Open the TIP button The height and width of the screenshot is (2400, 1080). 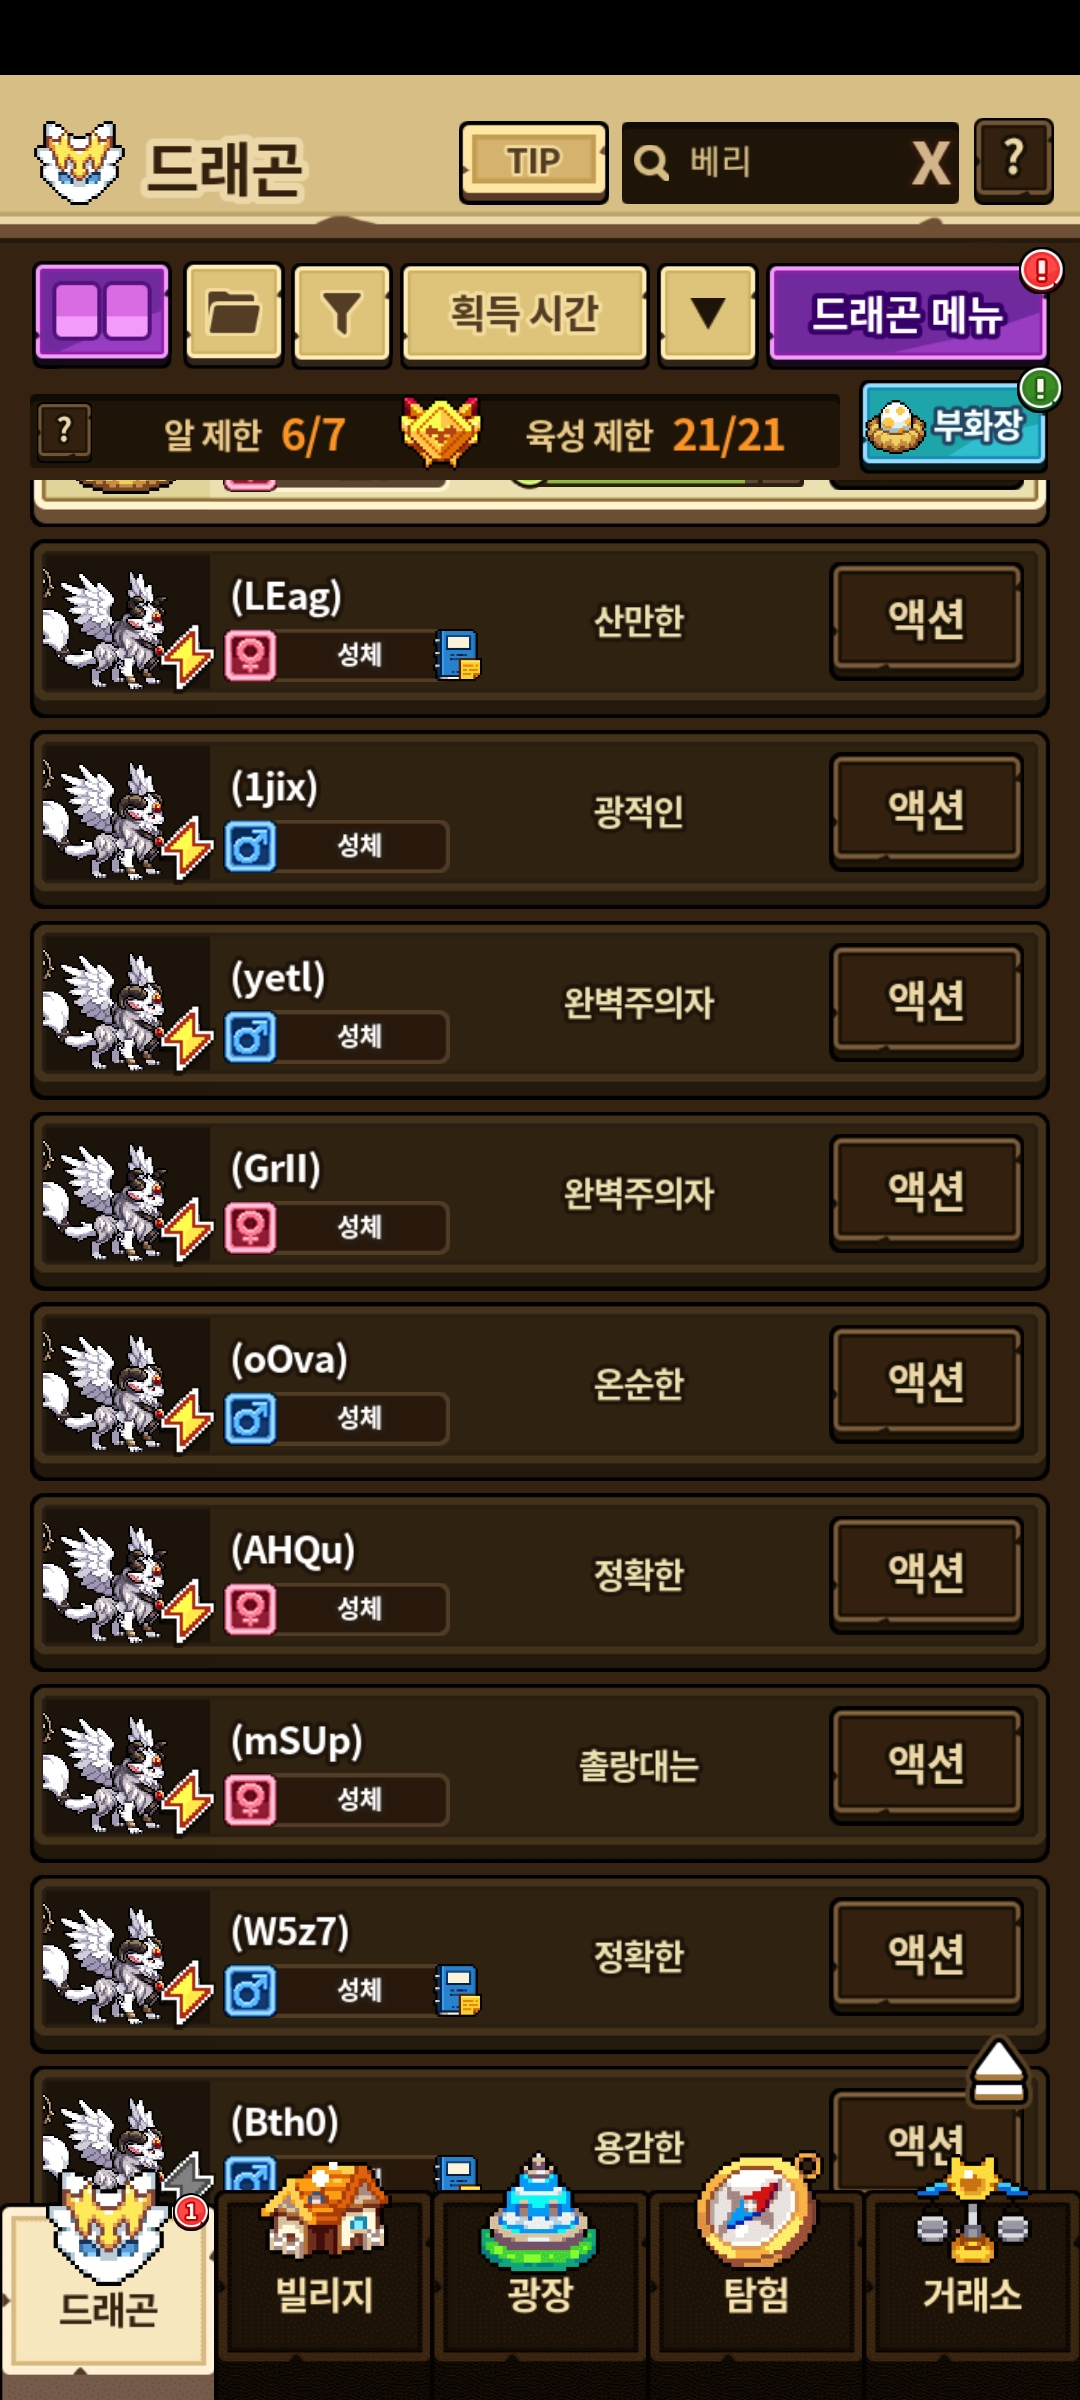[533, 162]
